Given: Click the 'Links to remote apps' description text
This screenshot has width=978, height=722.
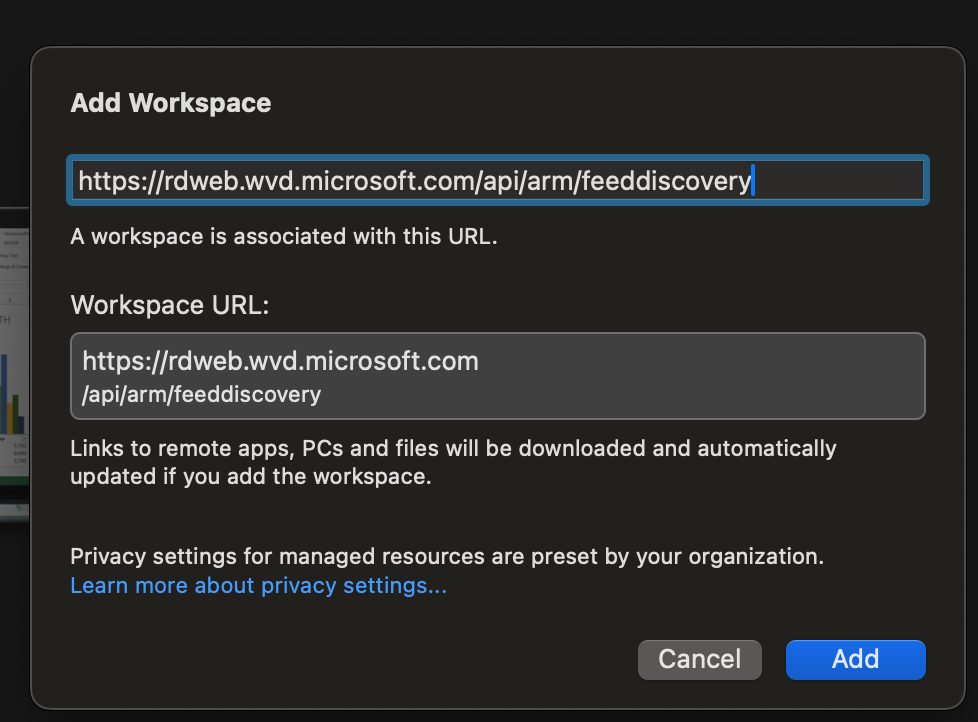Looking at the screenshot, I should 453,462.
